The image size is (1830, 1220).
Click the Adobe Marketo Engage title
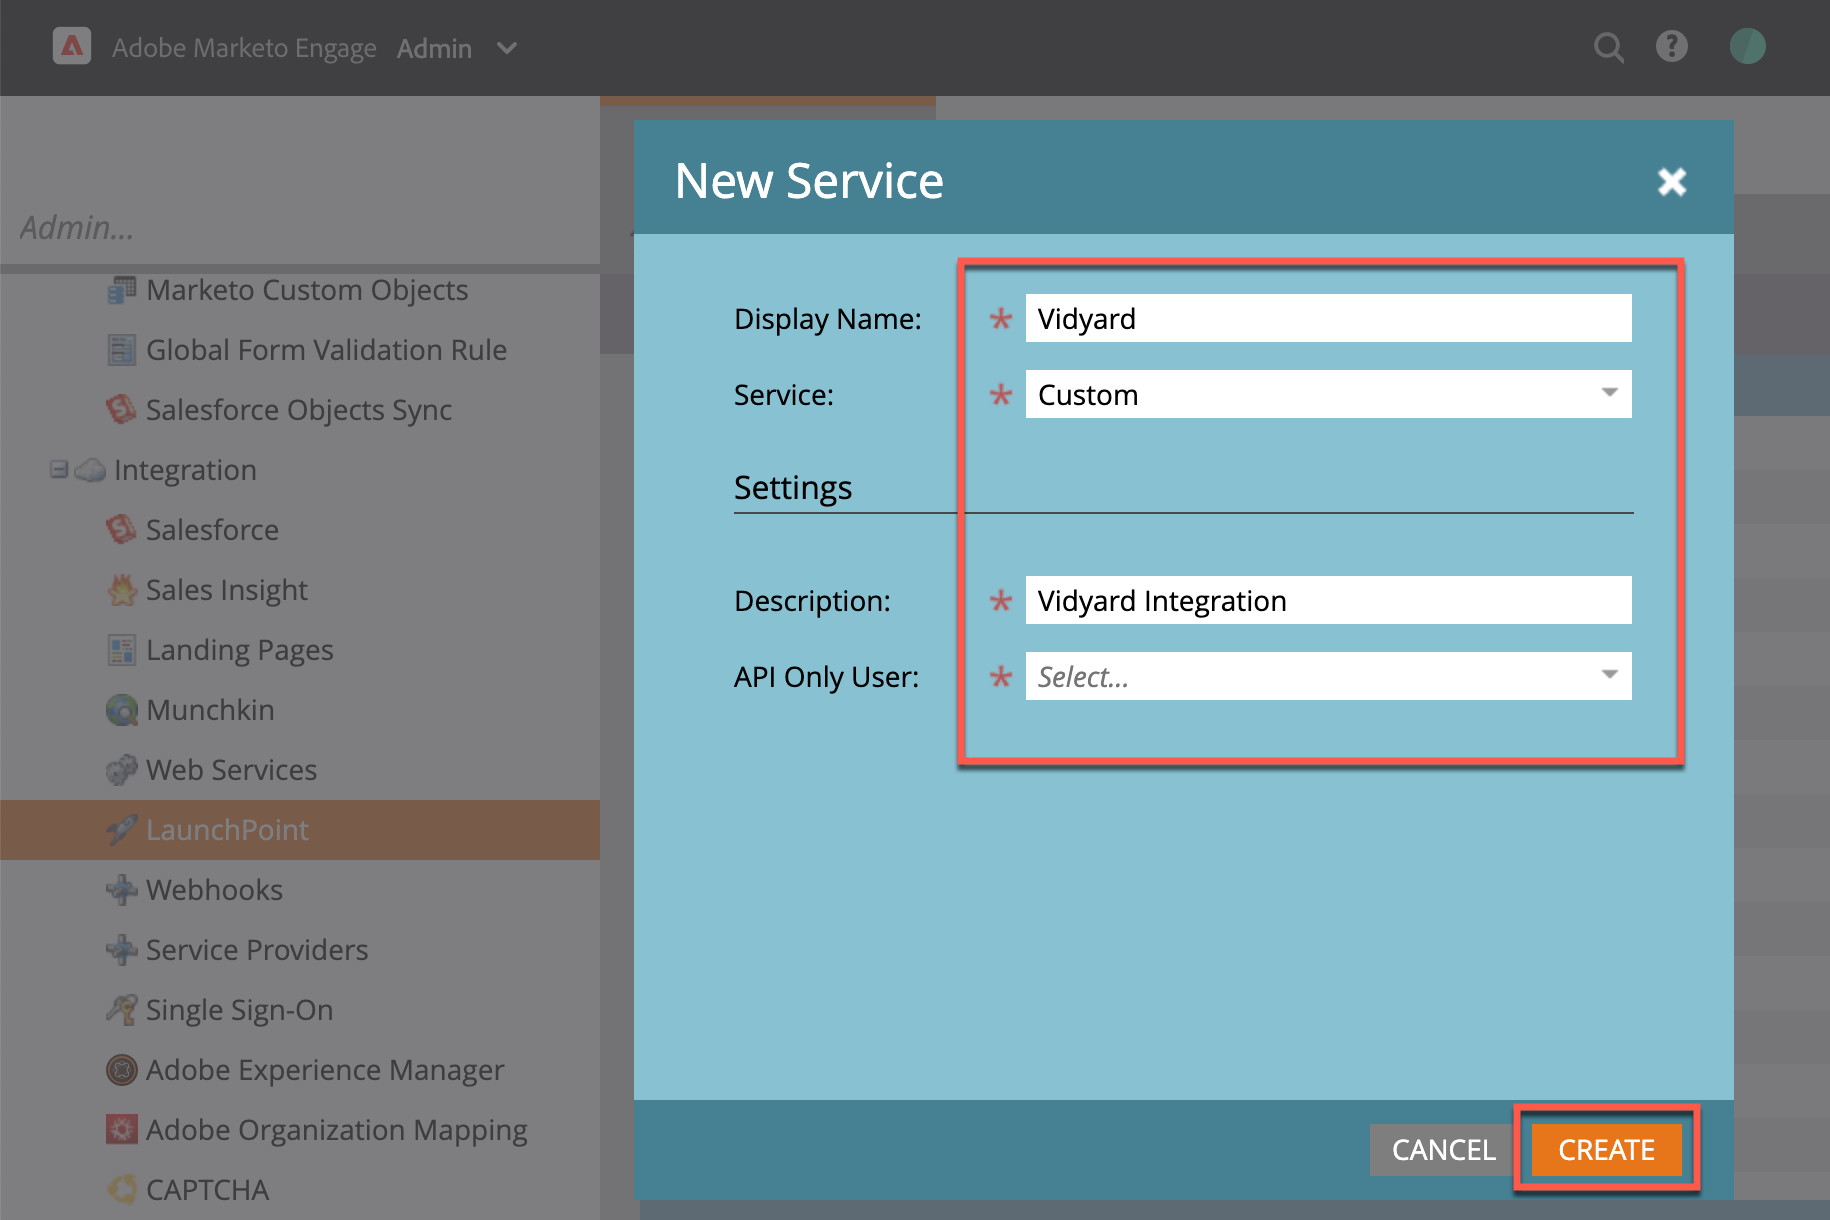244,48
